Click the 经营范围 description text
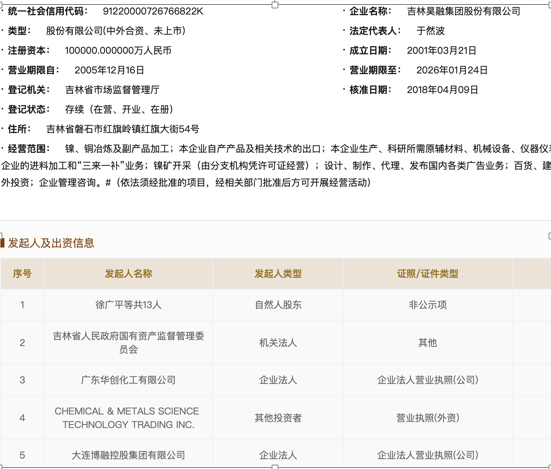The image size is (551, 469). [276, 166]
